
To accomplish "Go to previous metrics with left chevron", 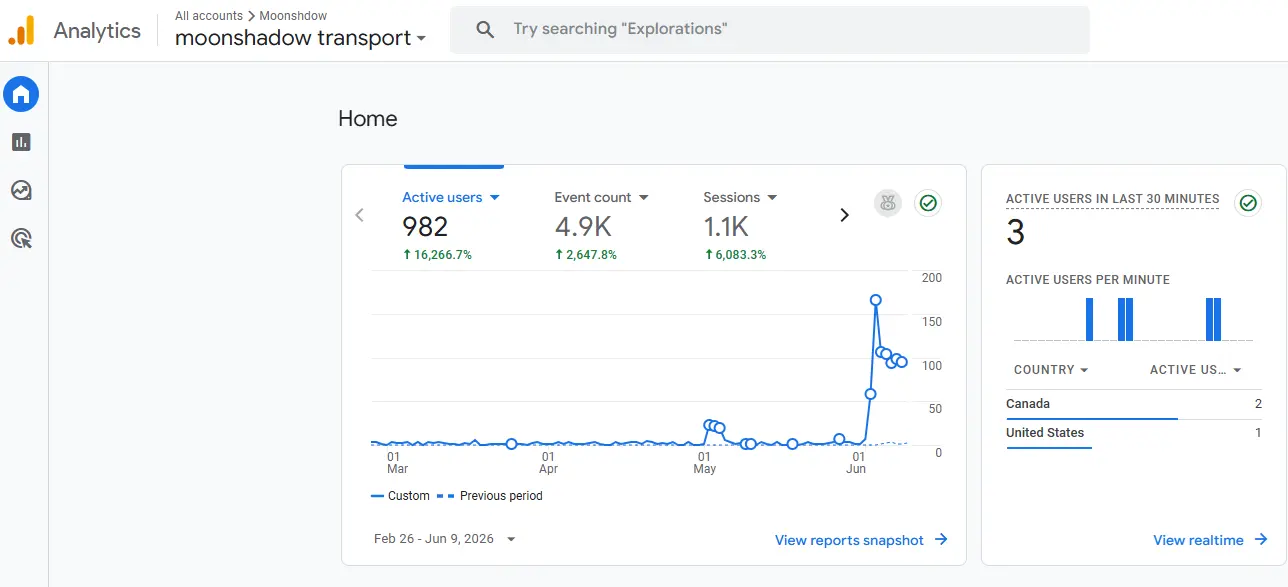I will (x=360, y=215).
